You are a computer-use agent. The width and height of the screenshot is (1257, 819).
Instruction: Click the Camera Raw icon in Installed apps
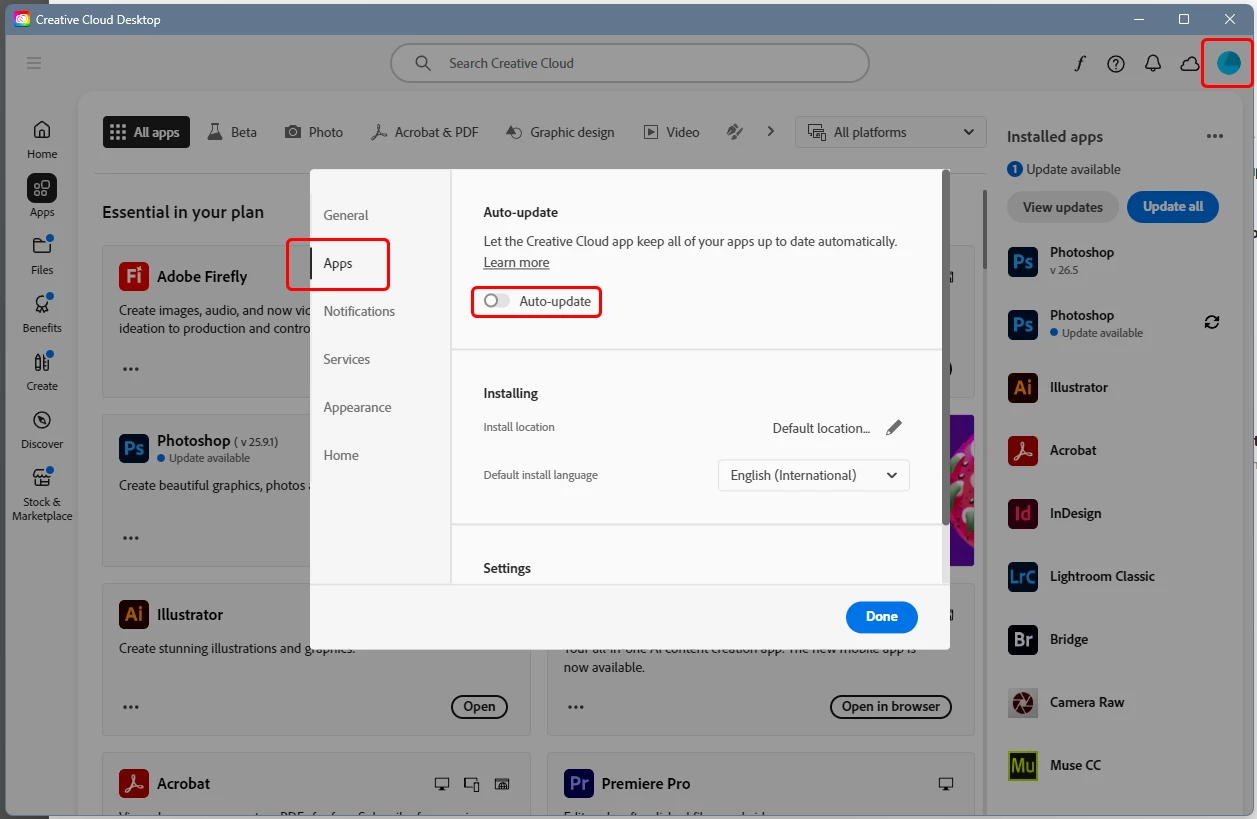coord(1023,703)
